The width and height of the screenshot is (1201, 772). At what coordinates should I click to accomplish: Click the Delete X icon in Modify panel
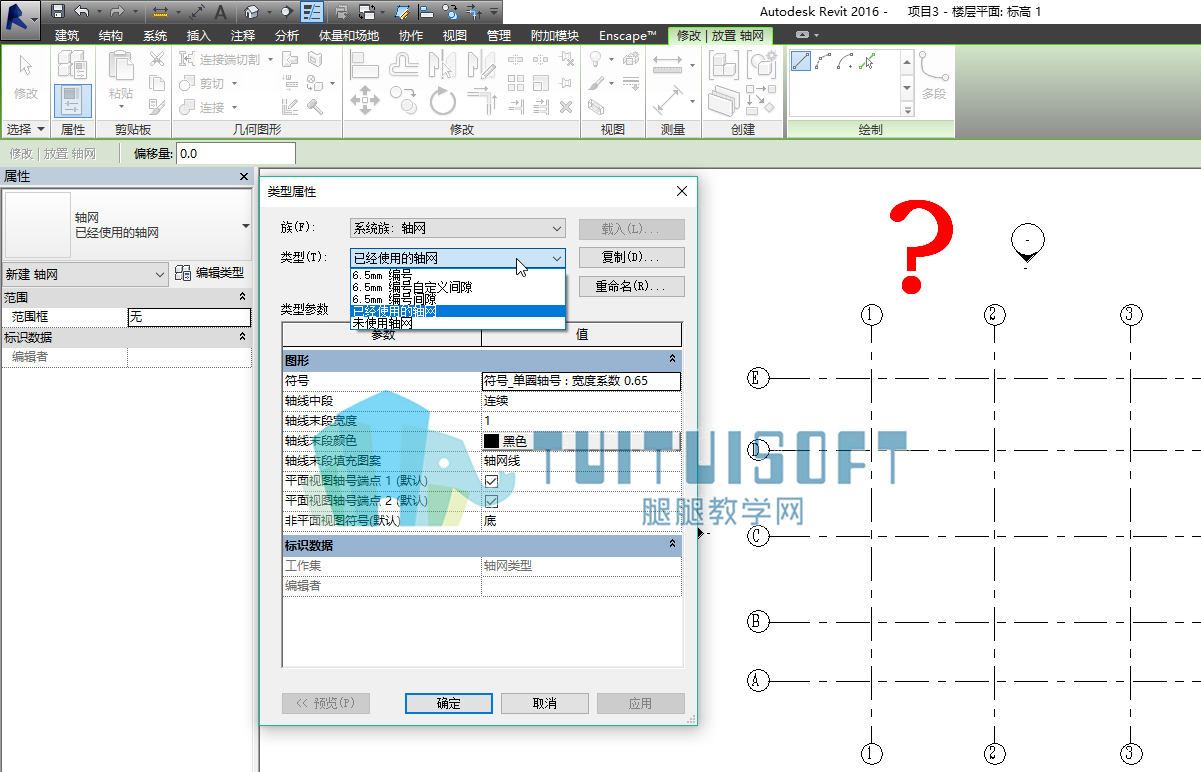pyautogui.click(x=566, y=107)
